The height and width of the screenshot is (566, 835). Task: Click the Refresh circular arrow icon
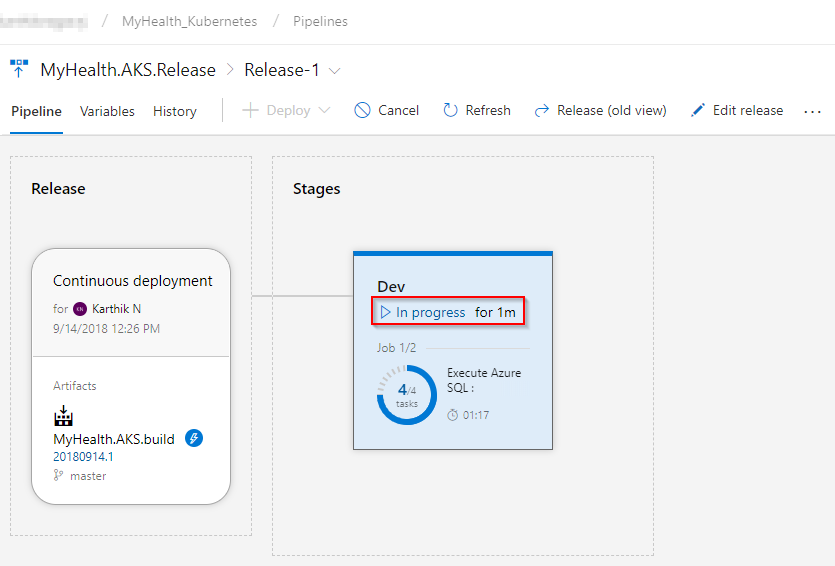450,110
